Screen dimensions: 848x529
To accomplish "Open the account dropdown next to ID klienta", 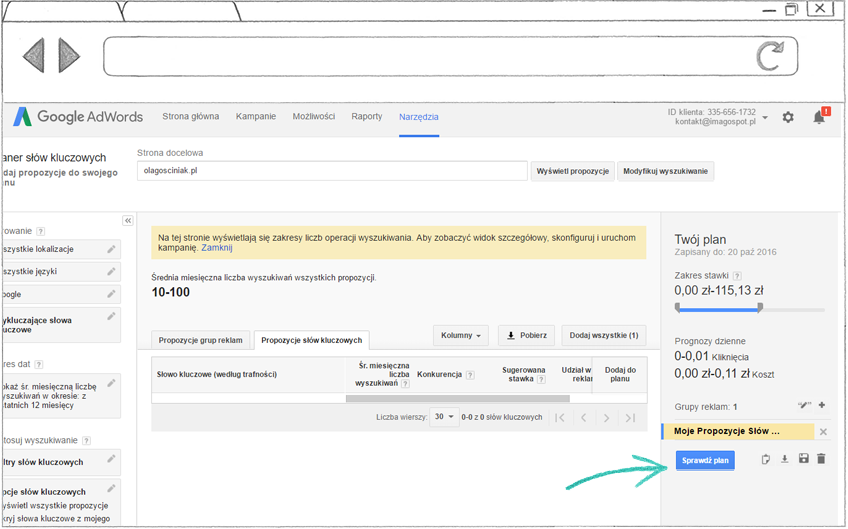I will pos(765,117).
